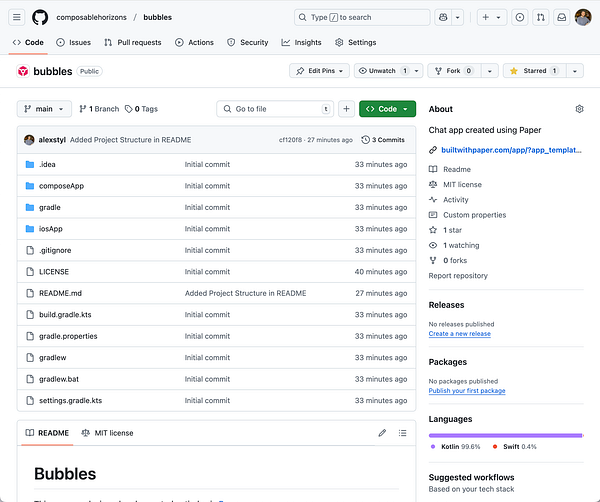
Task: Open the main branch selector
Action: 44,109
